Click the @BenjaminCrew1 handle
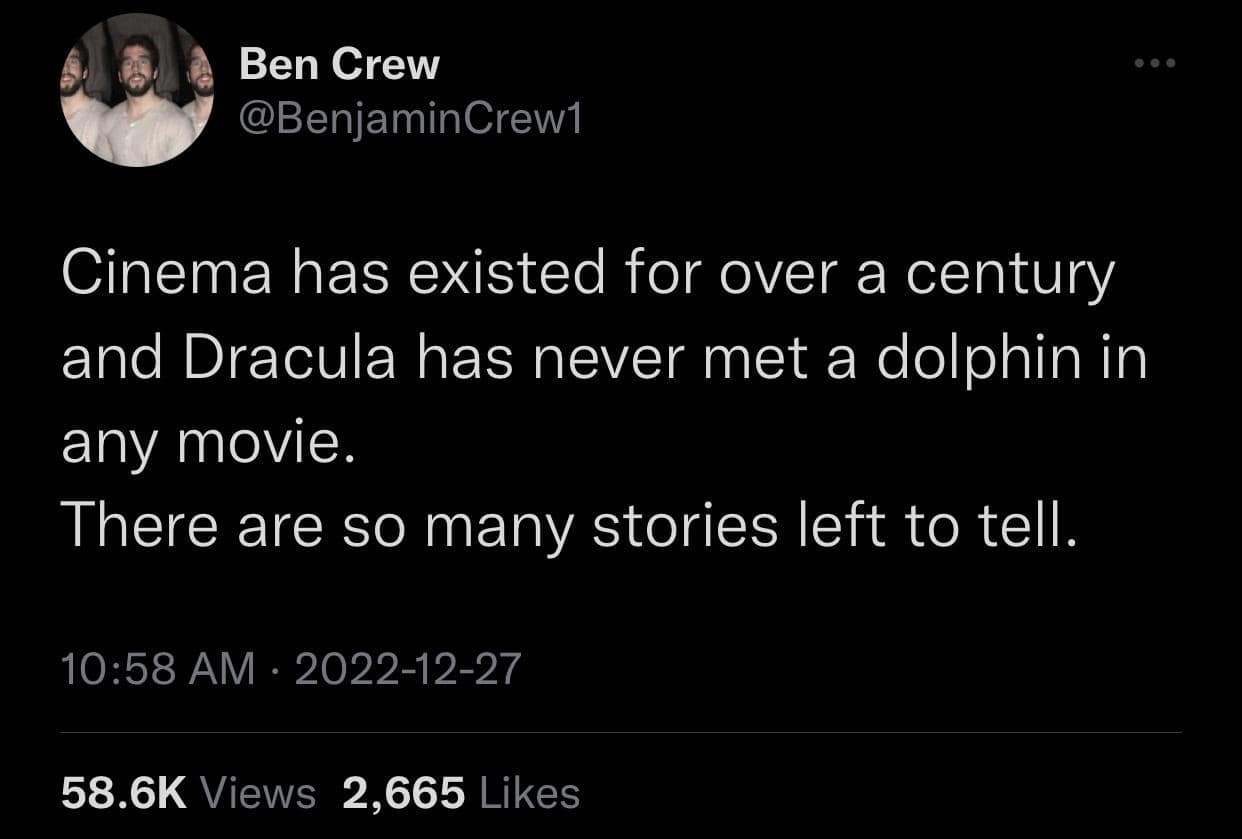The height and width of the screenshot is (839, 1242). click(410, 121)
